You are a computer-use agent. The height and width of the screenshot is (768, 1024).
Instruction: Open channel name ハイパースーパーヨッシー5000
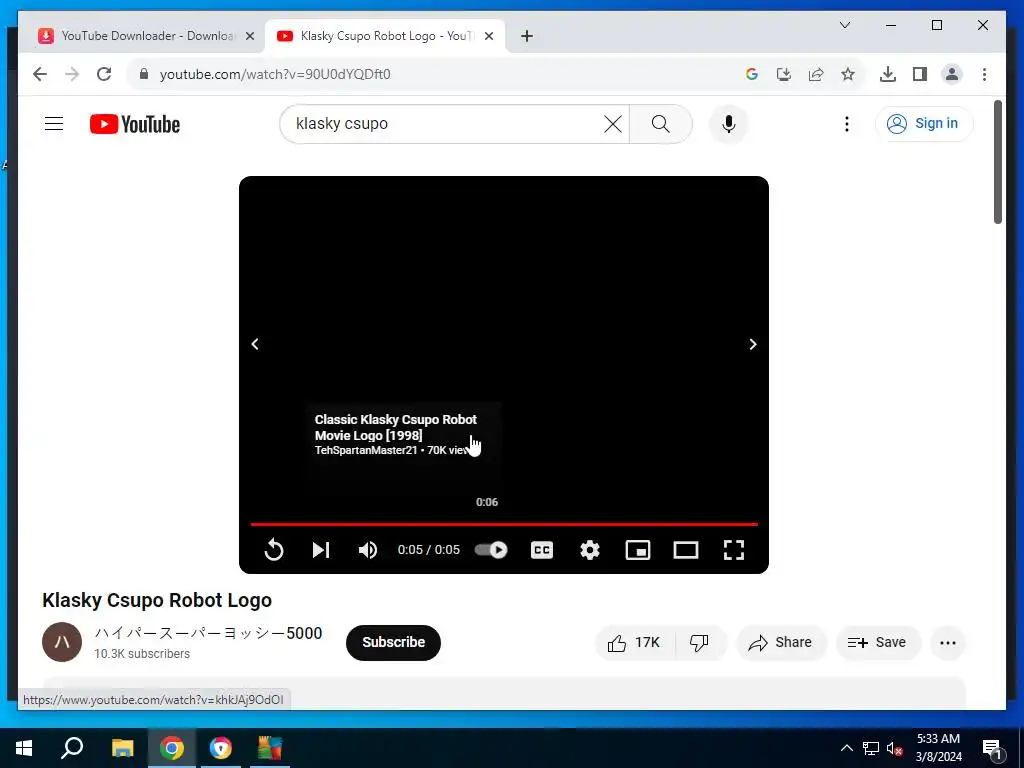208,633
